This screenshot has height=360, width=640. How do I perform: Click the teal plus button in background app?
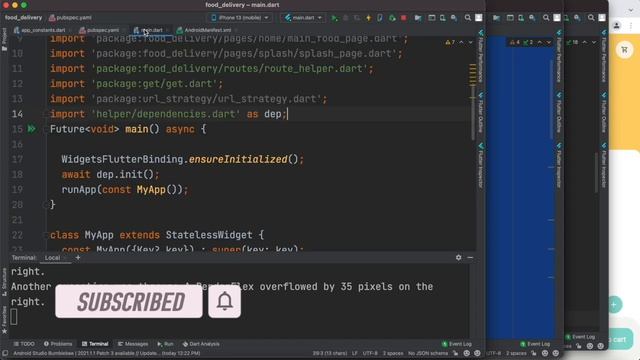click(613, 304)
